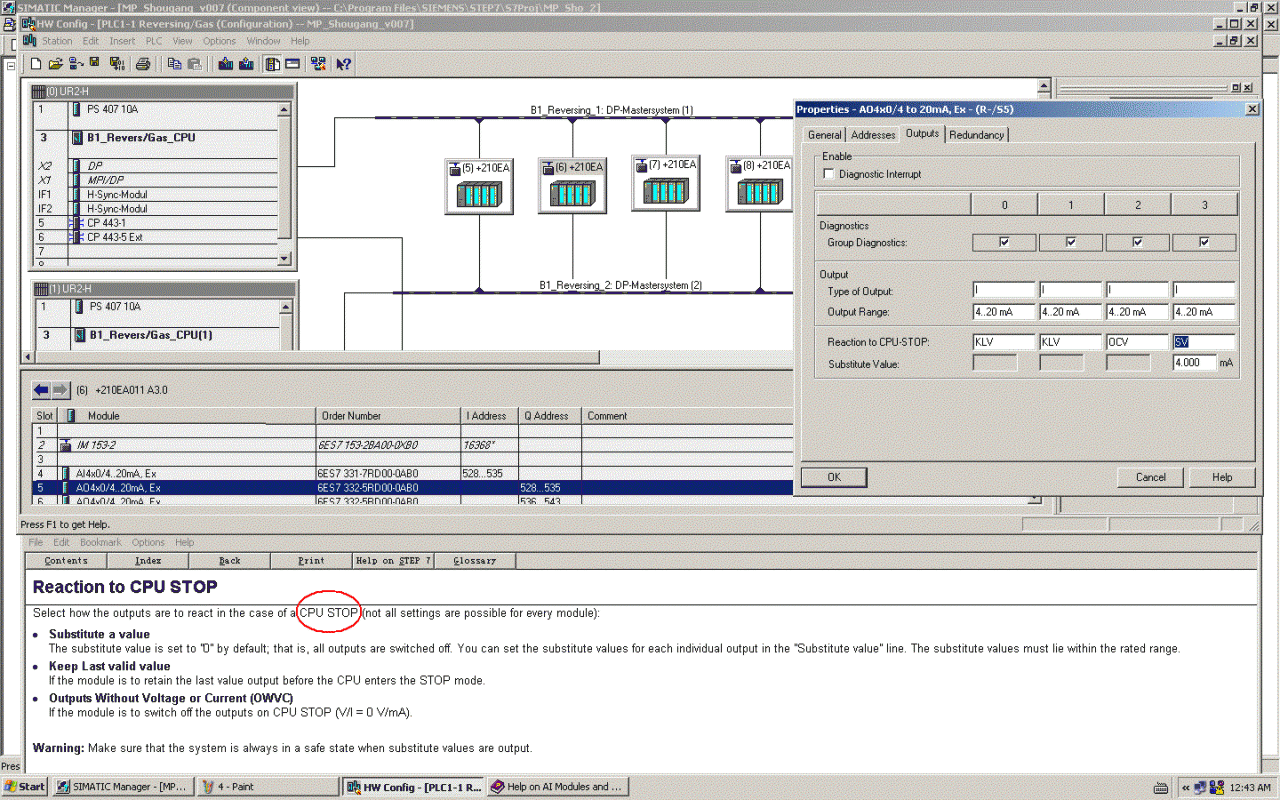Image resolution: width=1280 pixels, height=800 pixels.
Task: Open Output Range field for channel 3
Action: point(1204,312)
